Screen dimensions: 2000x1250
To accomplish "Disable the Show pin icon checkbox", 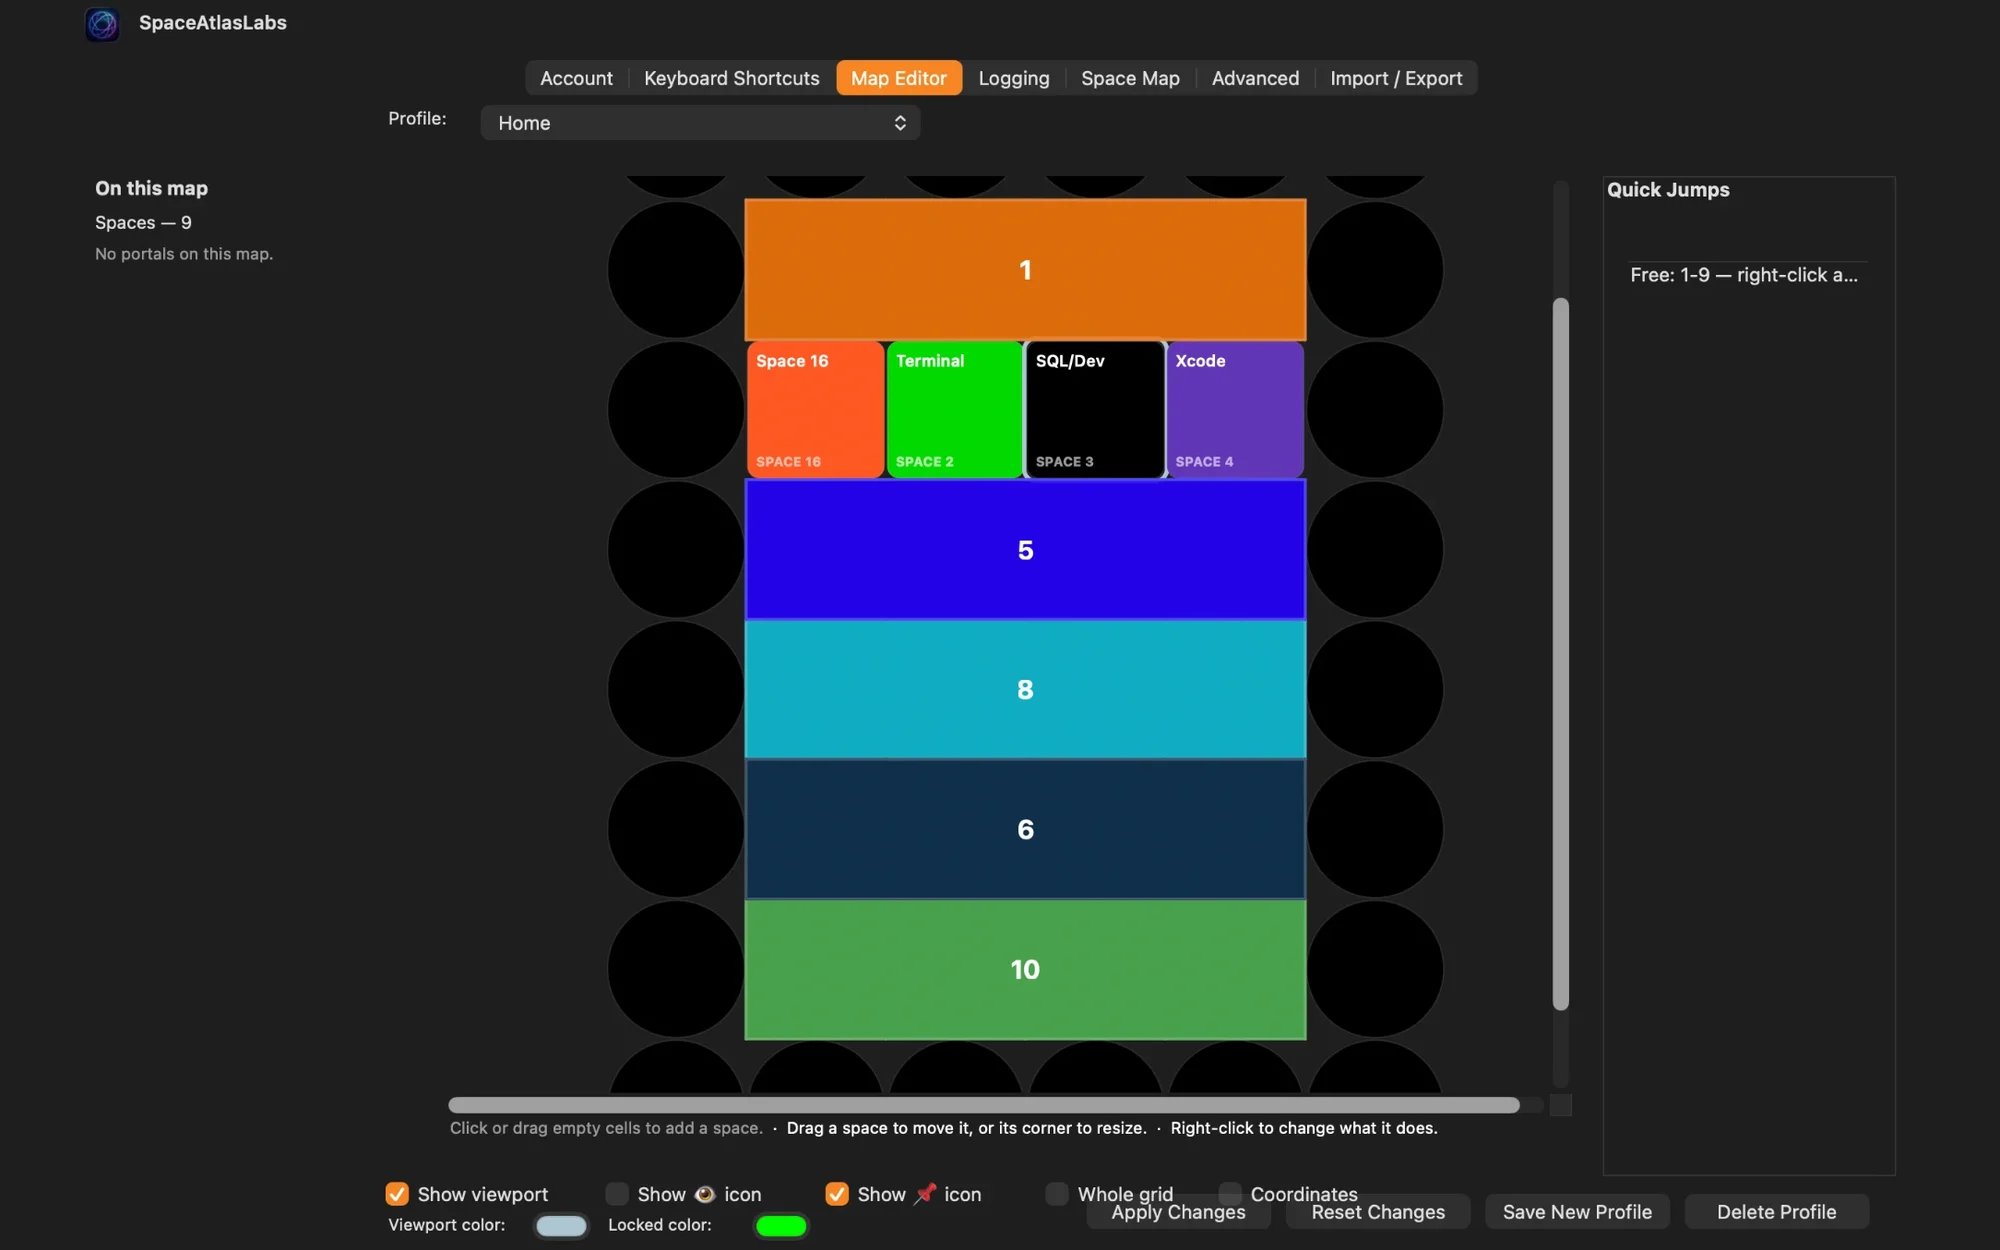I will tap(837, 1194).
